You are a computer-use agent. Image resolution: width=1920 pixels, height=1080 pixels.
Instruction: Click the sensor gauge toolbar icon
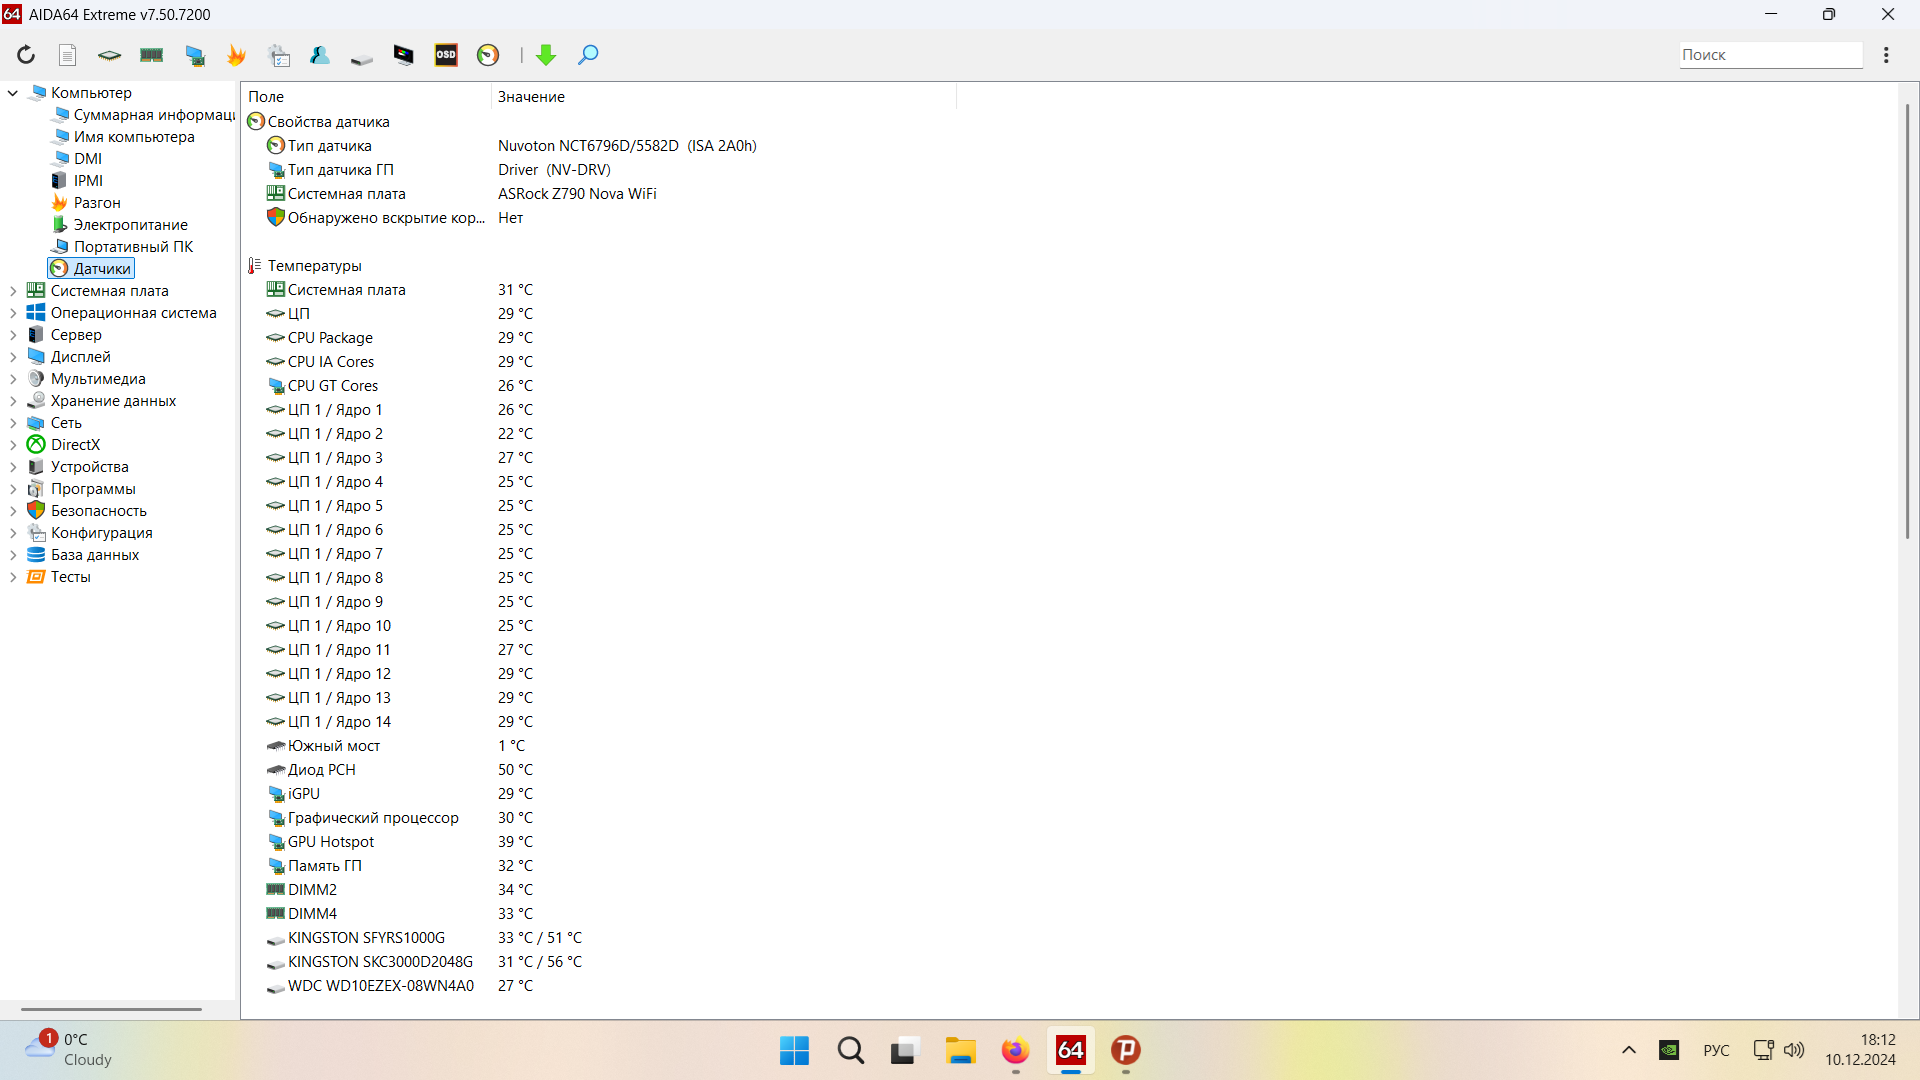pos(488,55)
